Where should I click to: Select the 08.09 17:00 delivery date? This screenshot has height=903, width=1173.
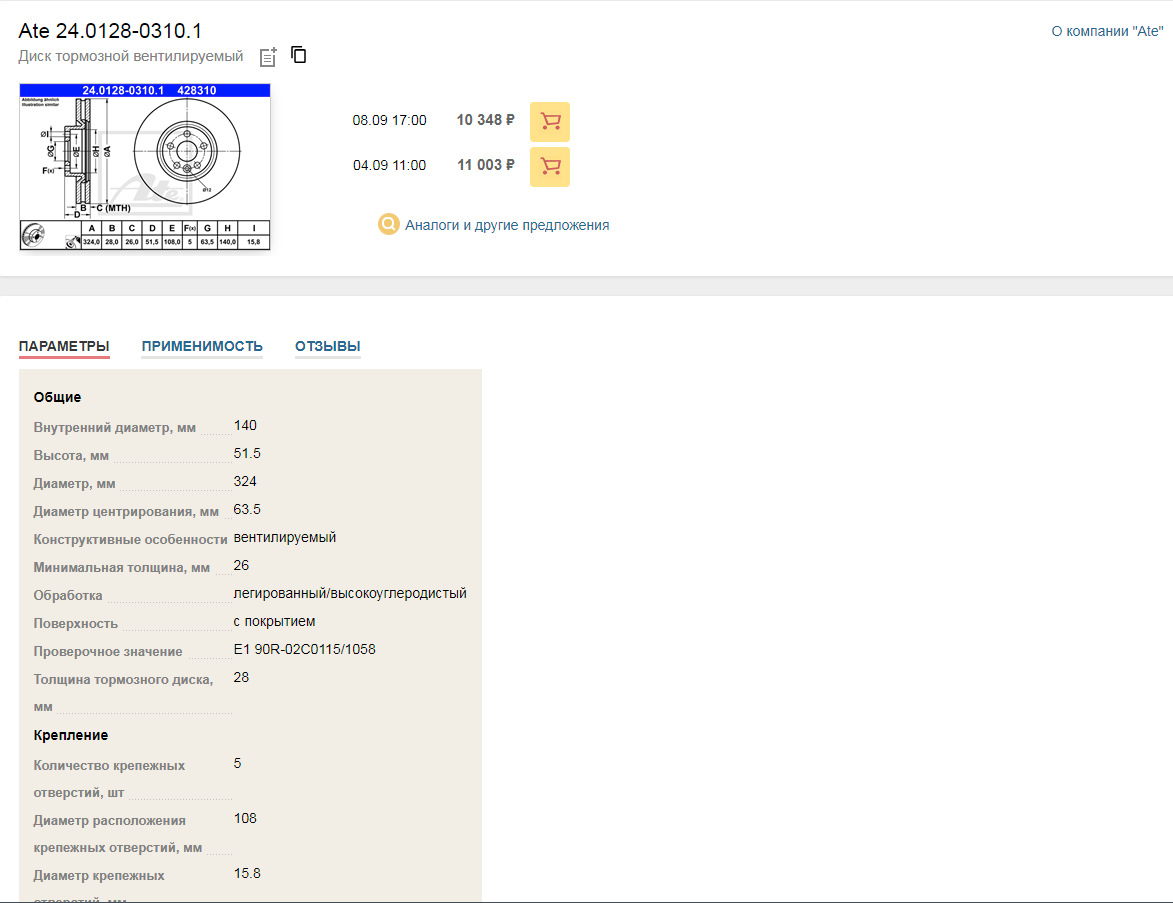click(389, 120)
